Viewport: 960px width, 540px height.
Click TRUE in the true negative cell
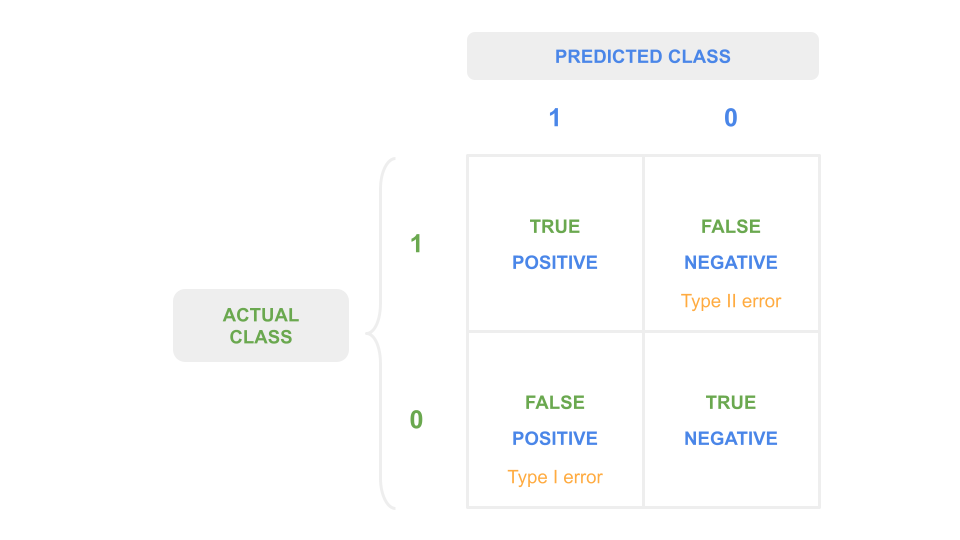(731, 403)
